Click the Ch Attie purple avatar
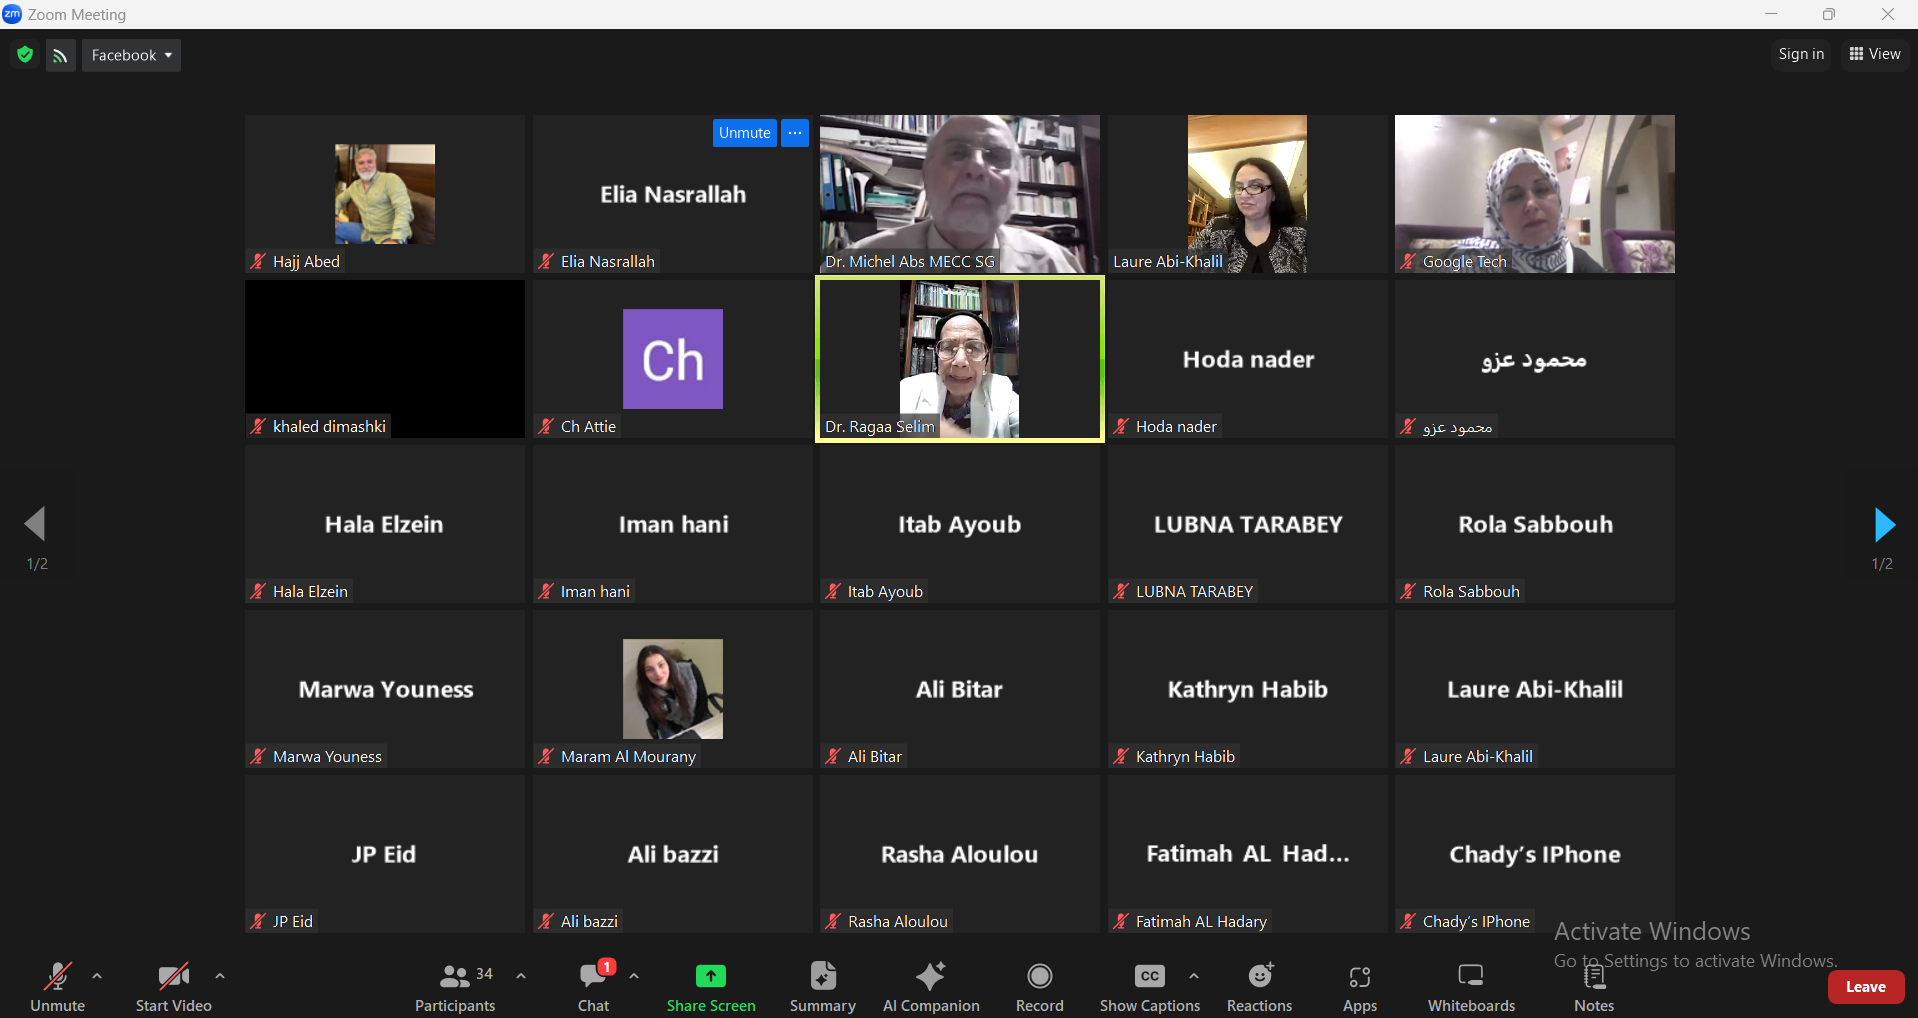This screenshot has height=1018, width=1918. click(x=673, y=359)
